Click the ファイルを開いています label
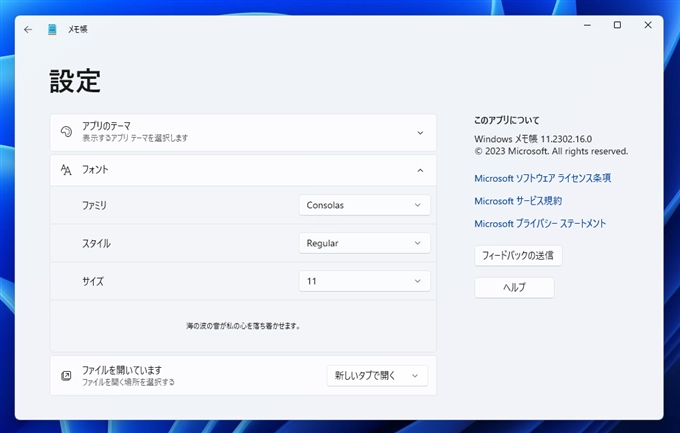Viewport: 680px width, 433px height. (122, 370)
